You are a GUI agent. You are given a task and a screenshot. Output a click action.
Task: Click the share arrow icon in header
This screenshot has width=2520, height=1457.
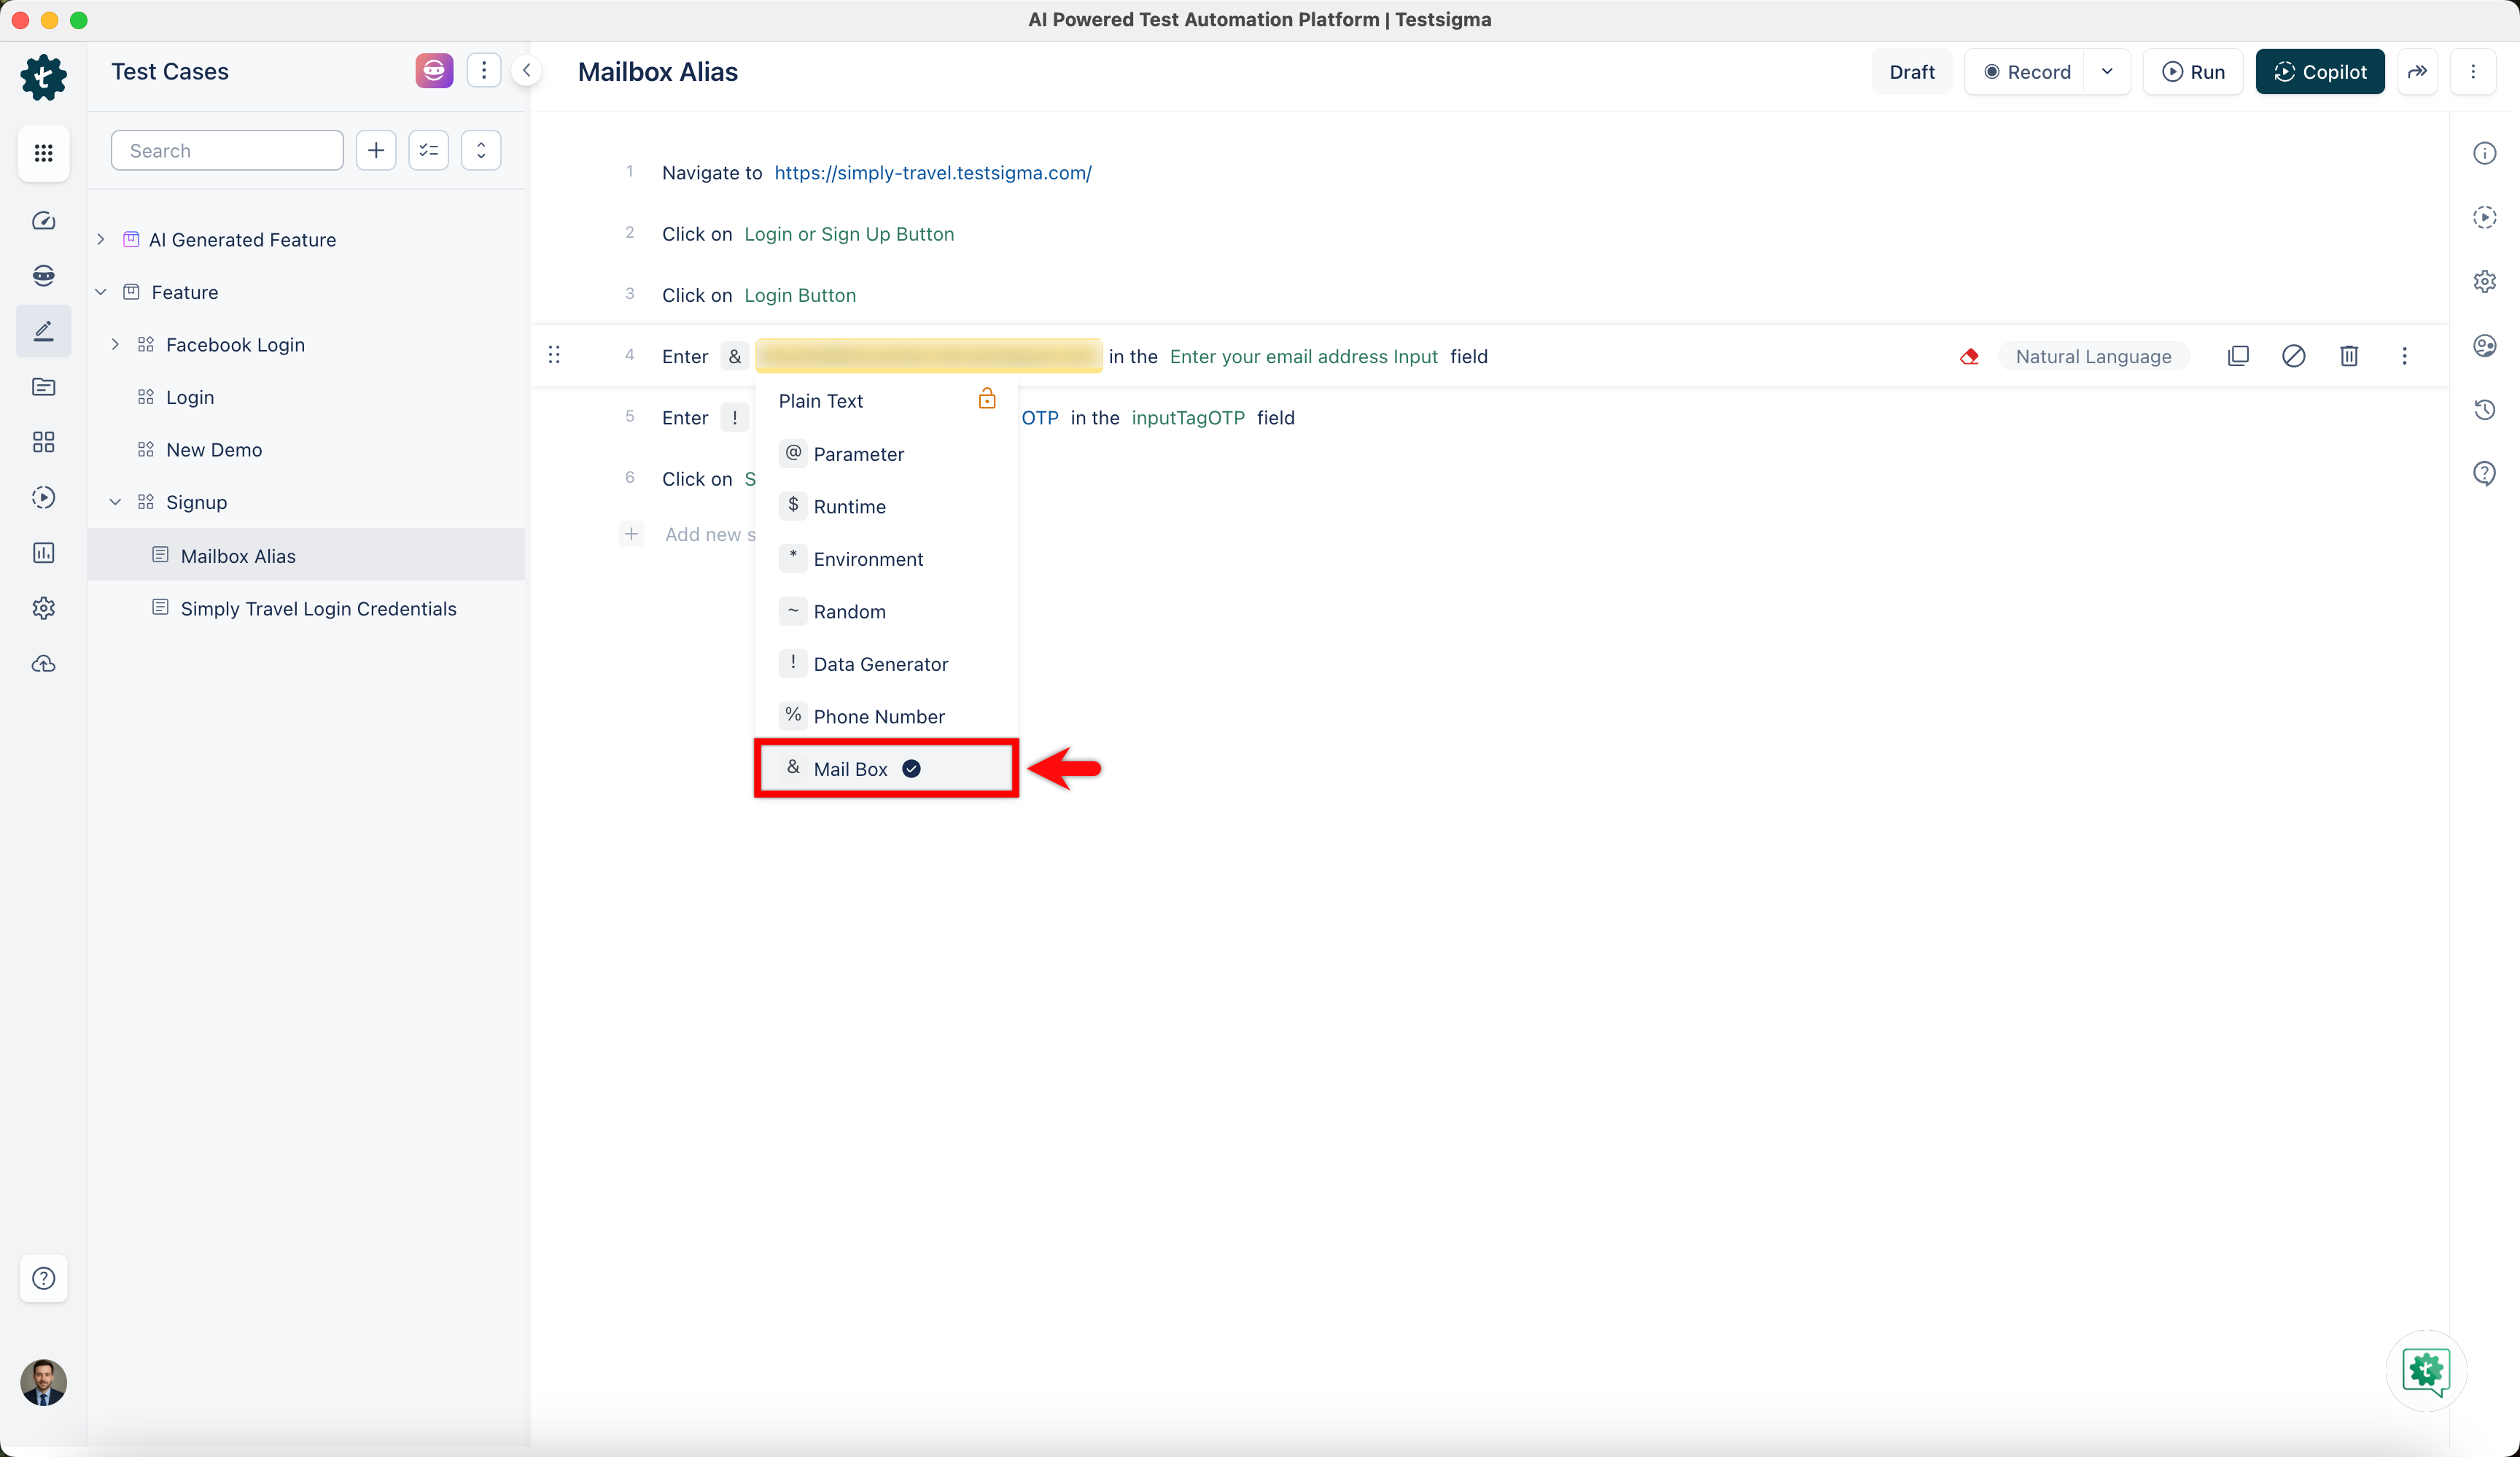tap(2417, 72)
